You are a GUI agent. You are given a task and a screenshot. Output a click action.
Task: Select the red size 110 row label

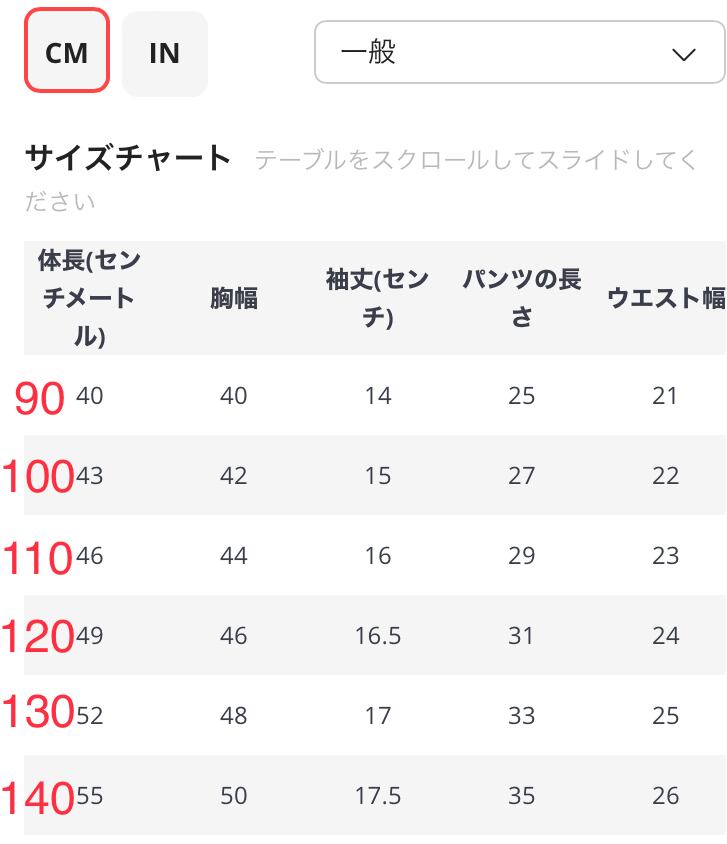[37, 558]
